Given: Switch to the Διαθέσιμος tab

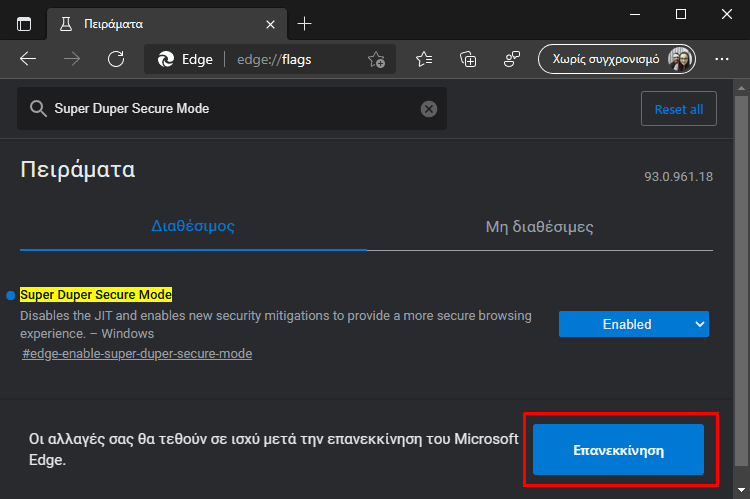Looking at the screenshot, I should pyautogui.click(x=193, y=226).
